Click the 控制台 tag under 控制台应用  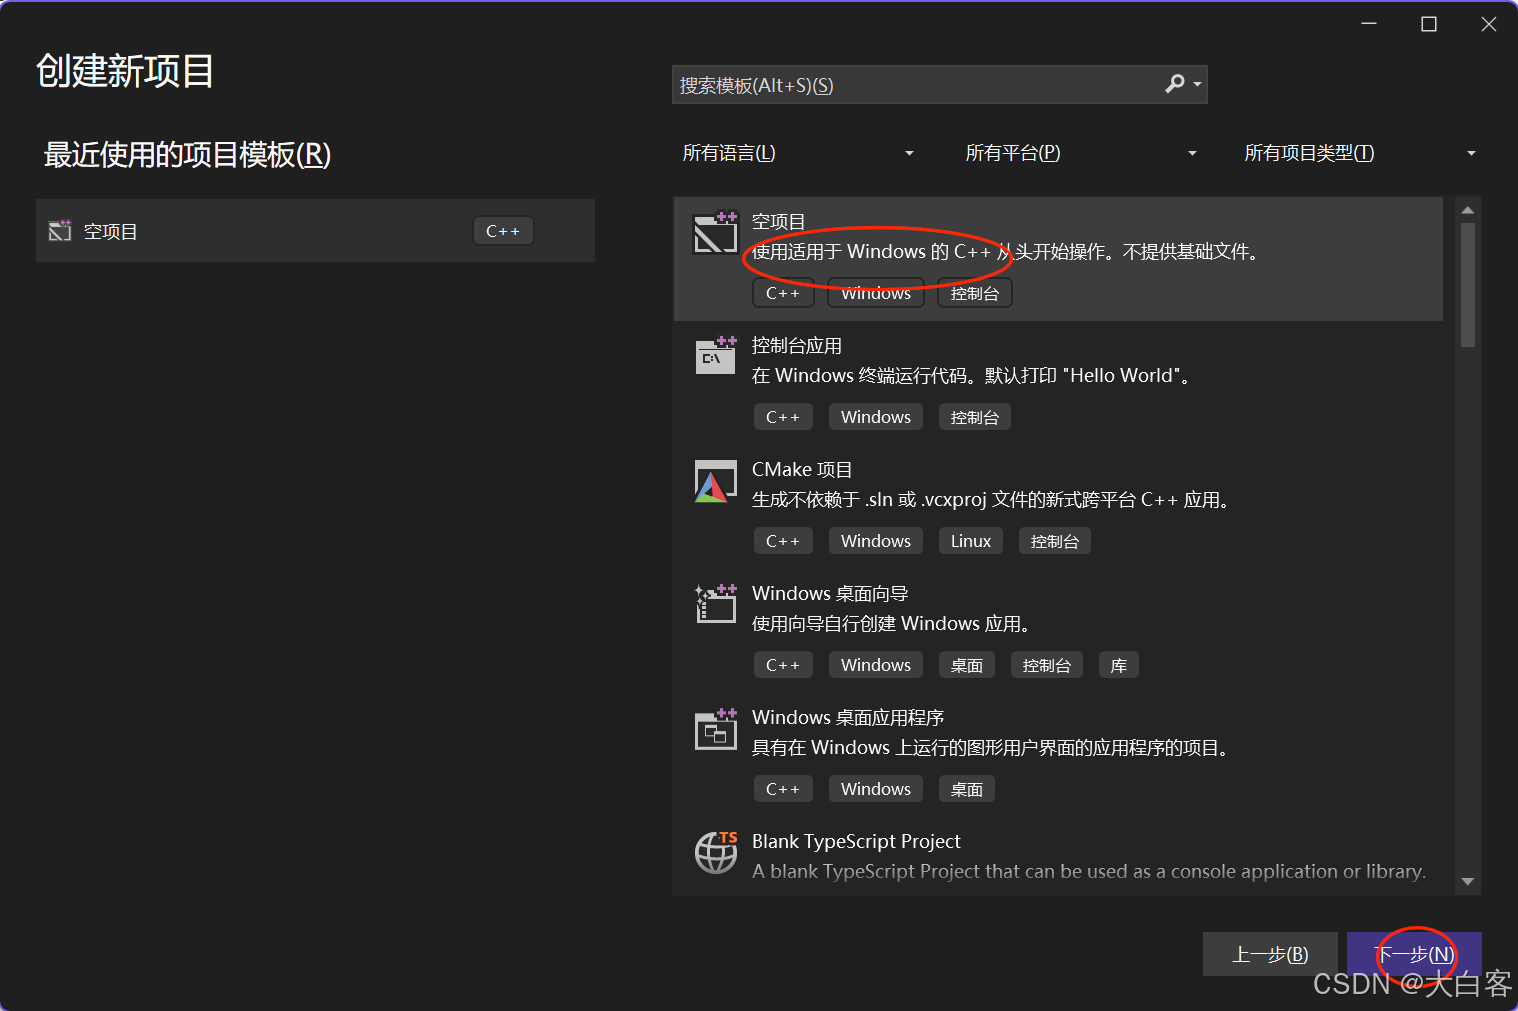coord(973,416)
